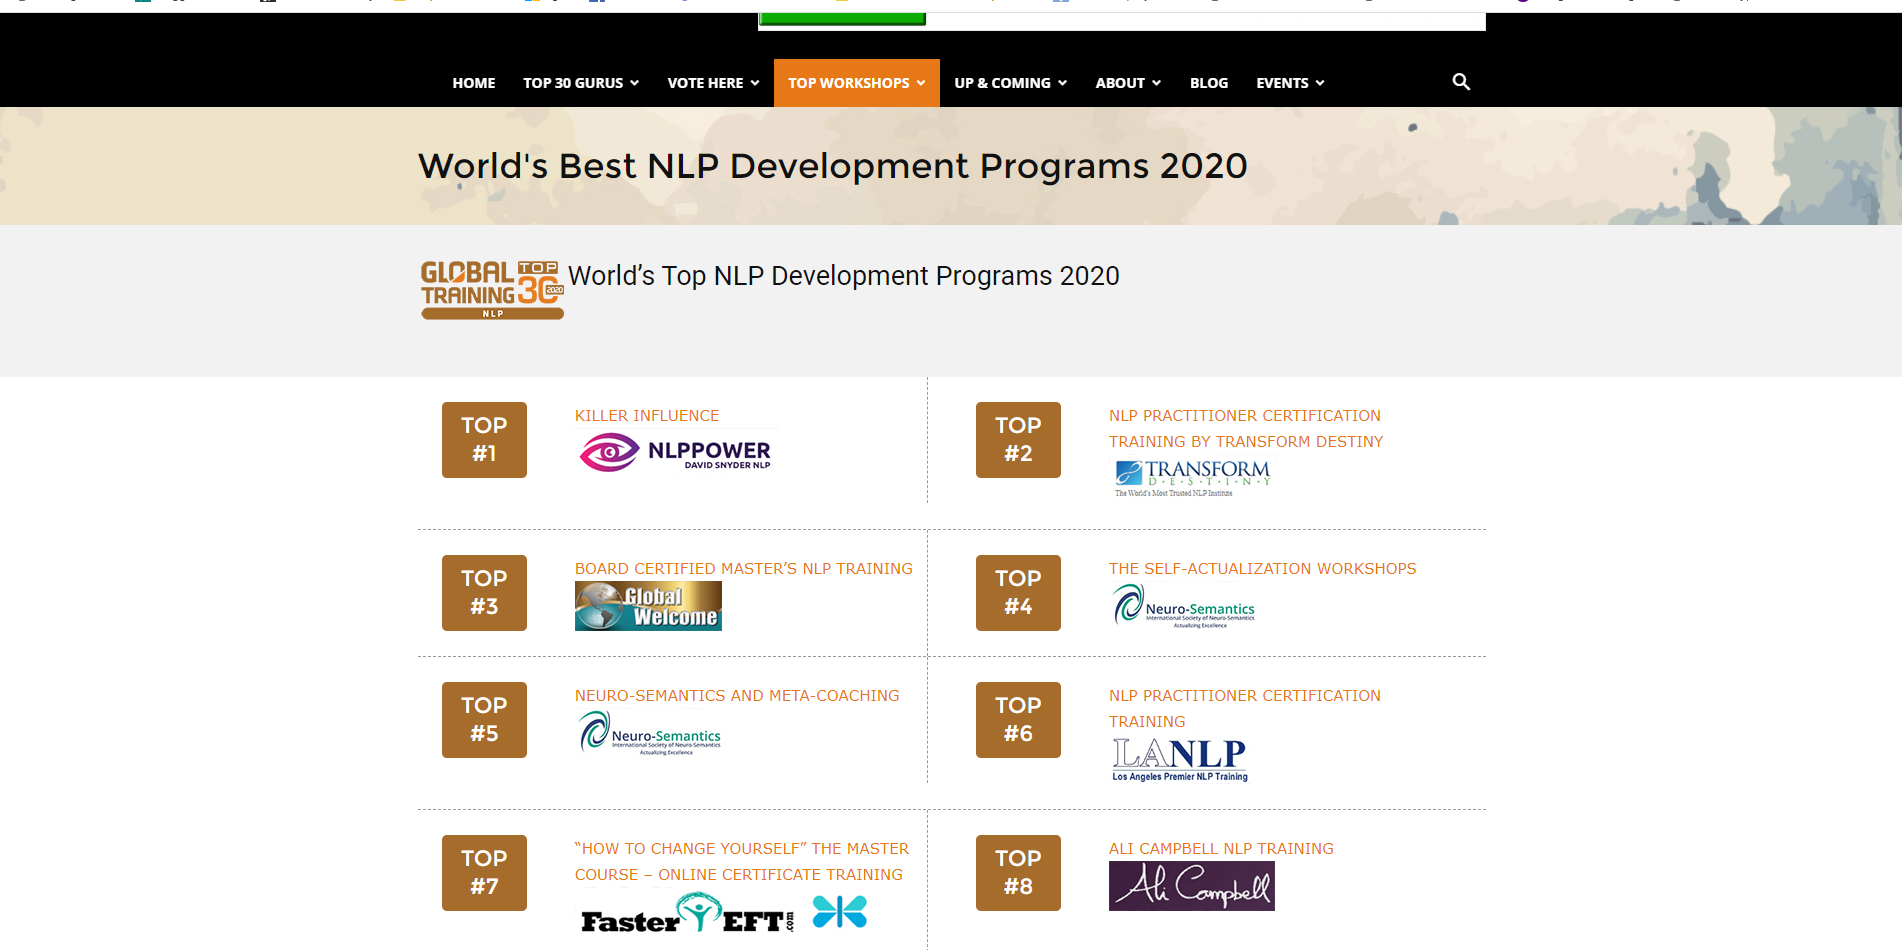Open the Transform Destiny logo
1902x950 pixels.
[1192, 477]
